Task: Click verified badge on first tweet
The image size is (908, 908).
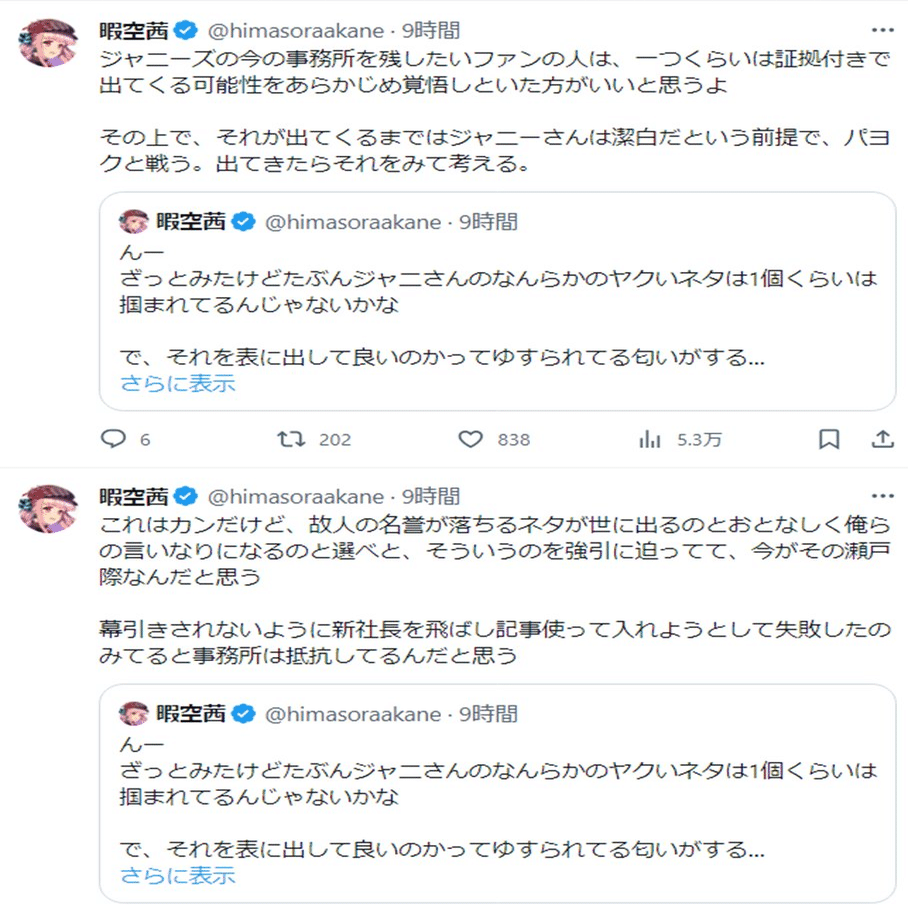Action: pyautogui.click(x=185, y=30)
